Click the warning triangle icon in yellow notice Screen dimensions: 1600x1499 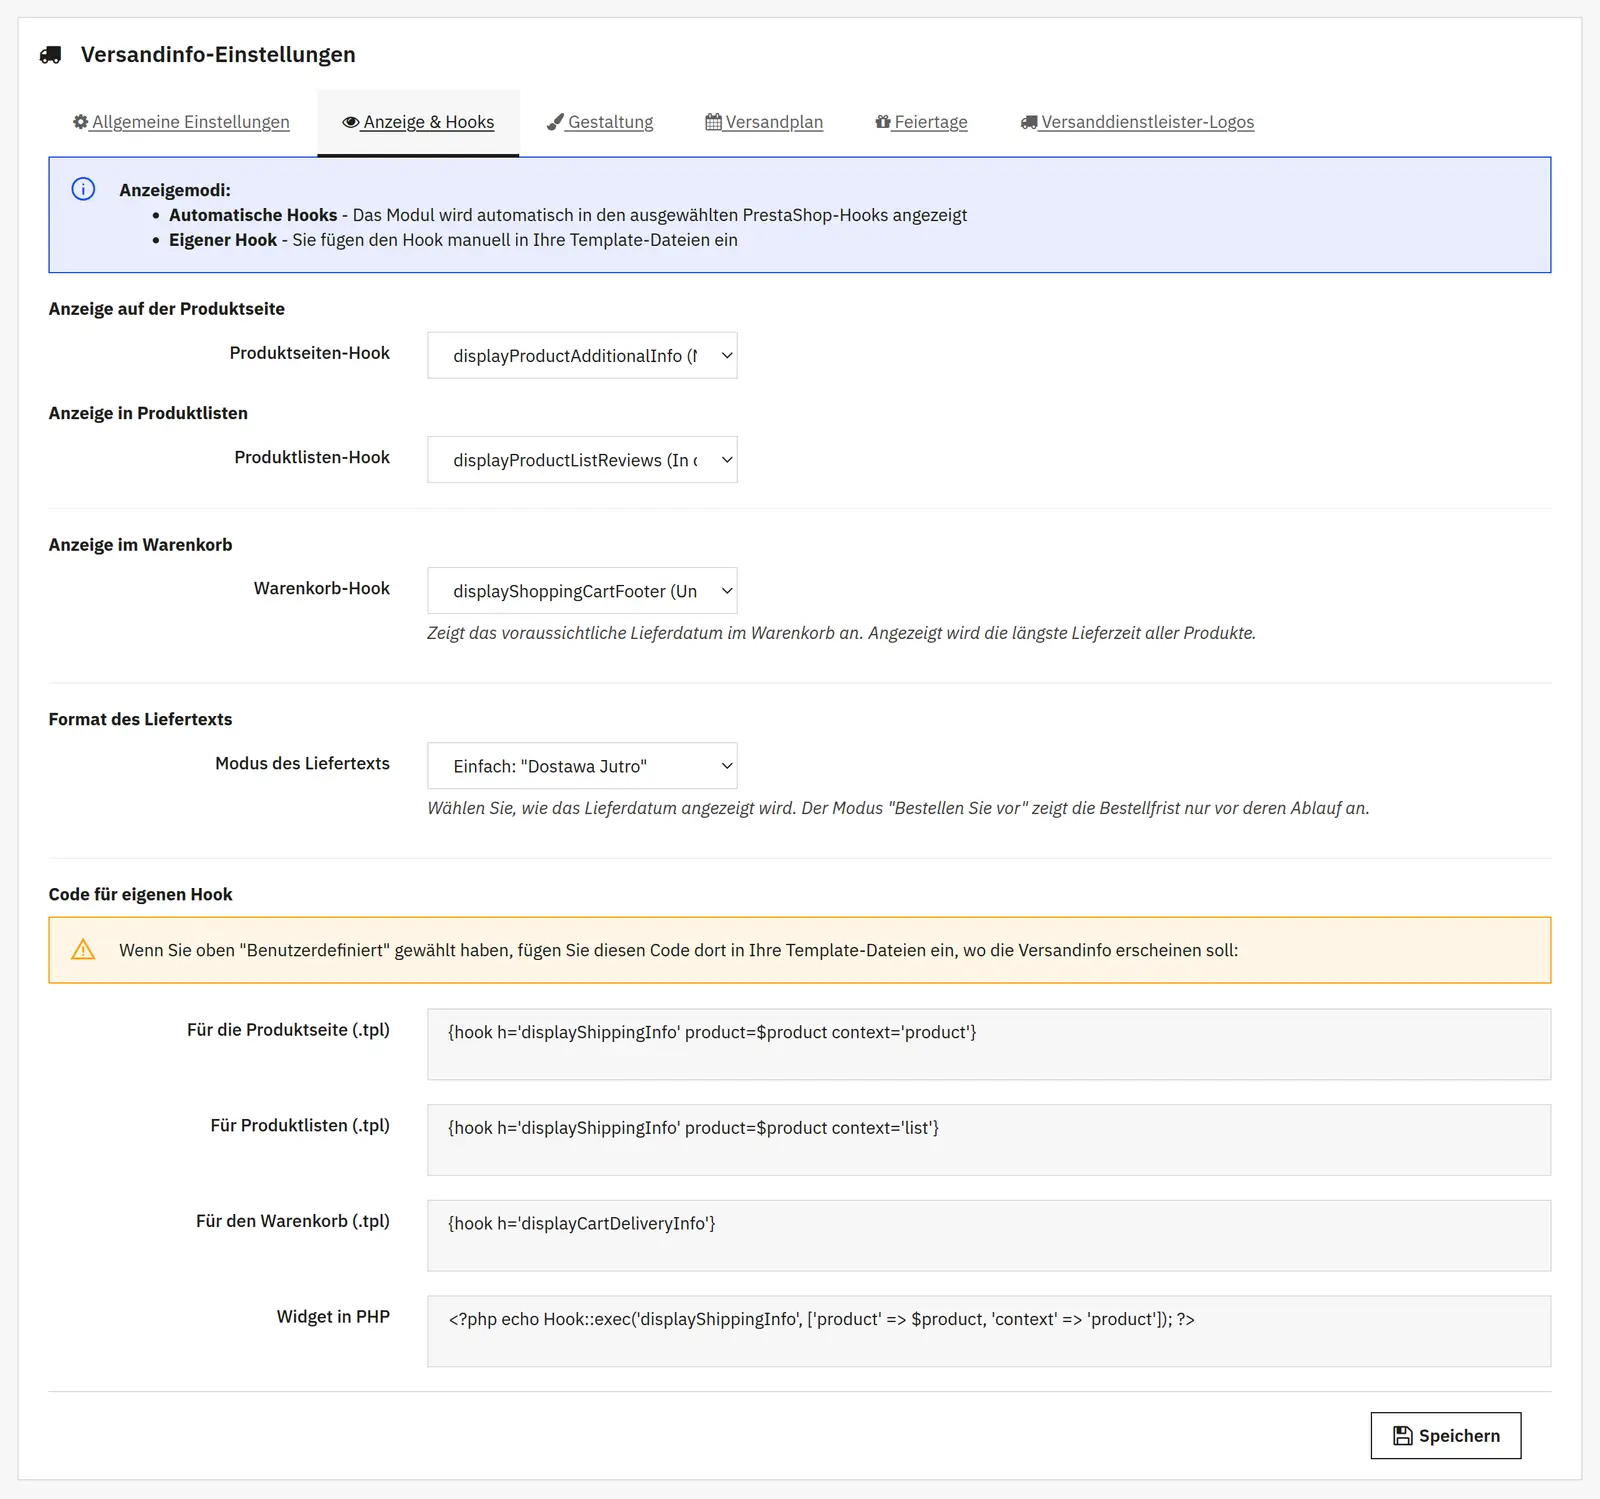pos(83,950)
